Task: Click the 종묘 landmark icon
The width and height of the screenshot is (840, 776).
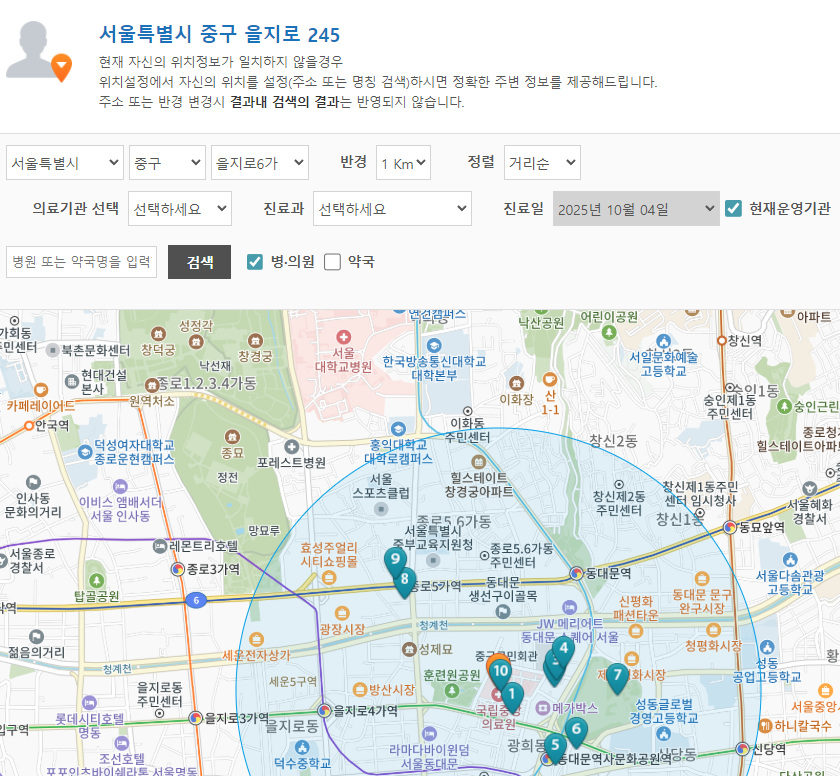Action: pos(232,436)
